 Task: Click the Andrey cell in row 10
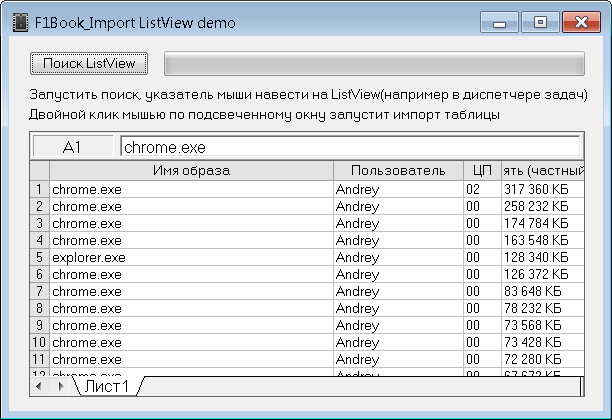click(x=399, y=342)
